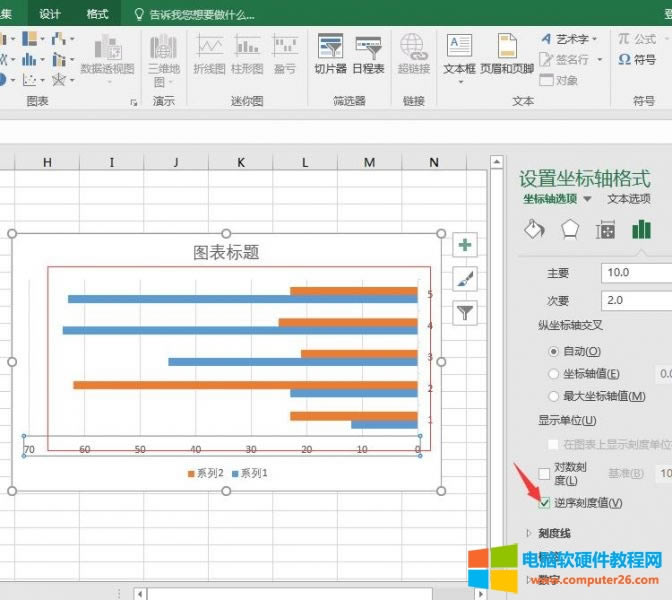Screen dimensions: 672x600
Task: Open the Text Box (文本框) tool
Action: 459,48
